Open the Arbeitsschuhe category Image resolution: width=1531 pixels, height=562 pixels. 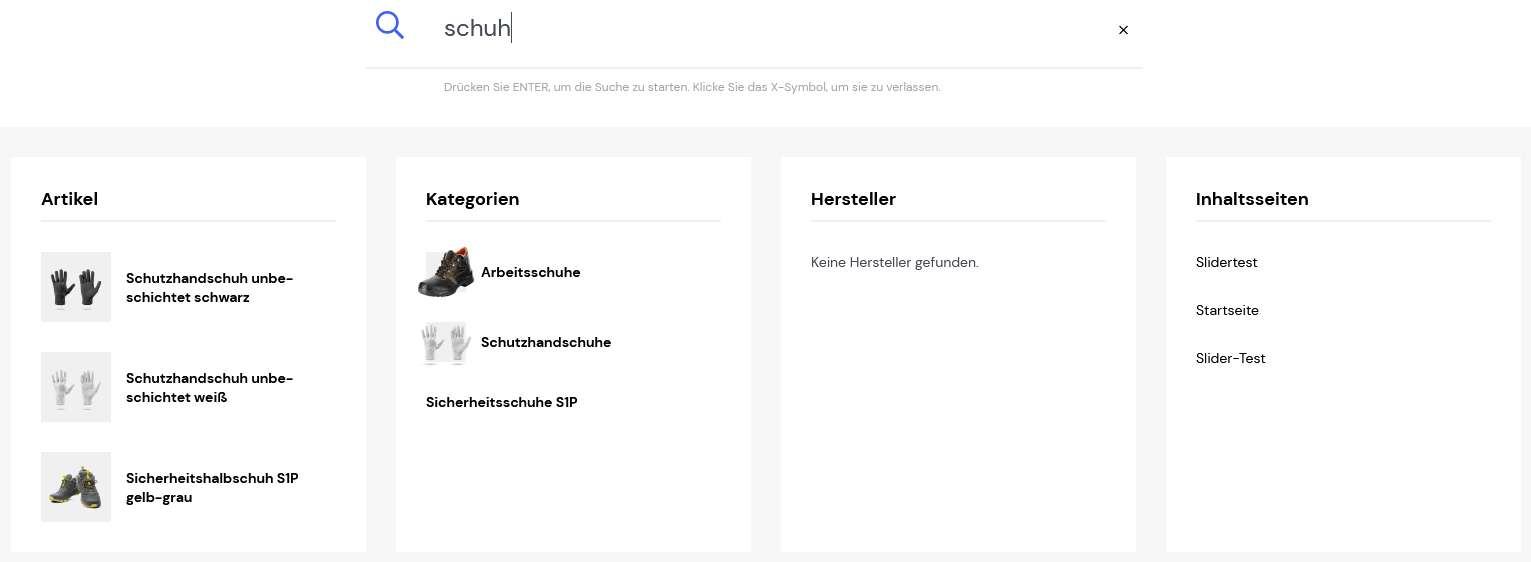click(531, 272)
